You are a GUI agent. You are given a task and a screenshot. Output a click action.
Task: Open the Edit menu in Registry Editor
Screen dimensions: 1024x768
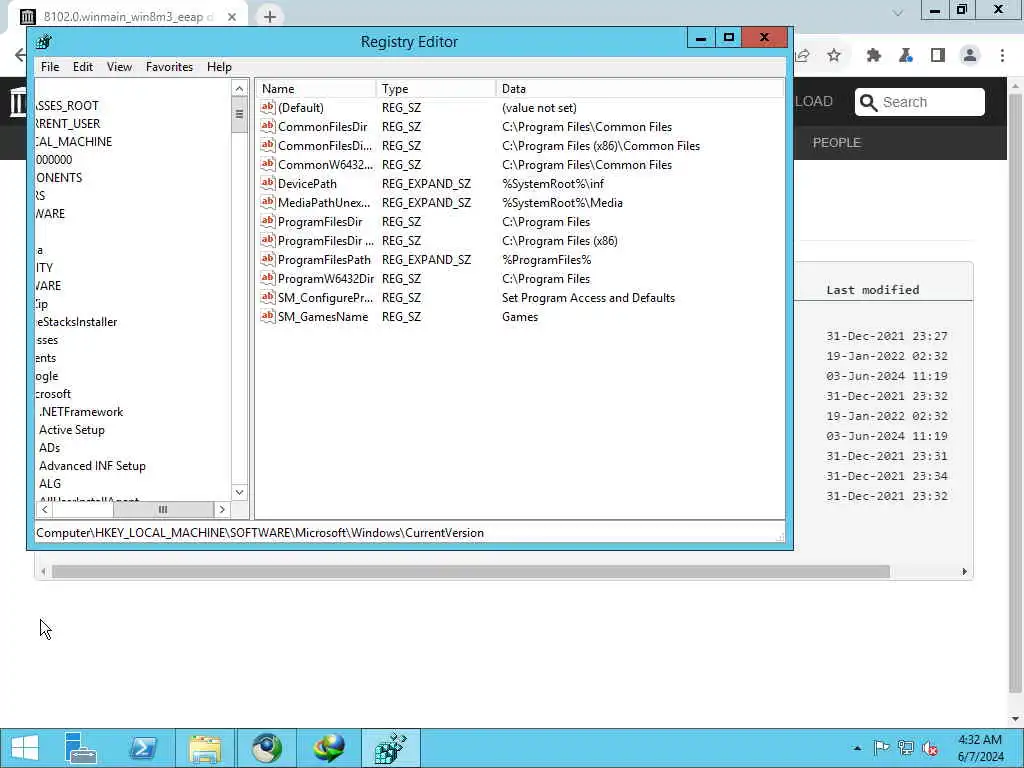82,67
